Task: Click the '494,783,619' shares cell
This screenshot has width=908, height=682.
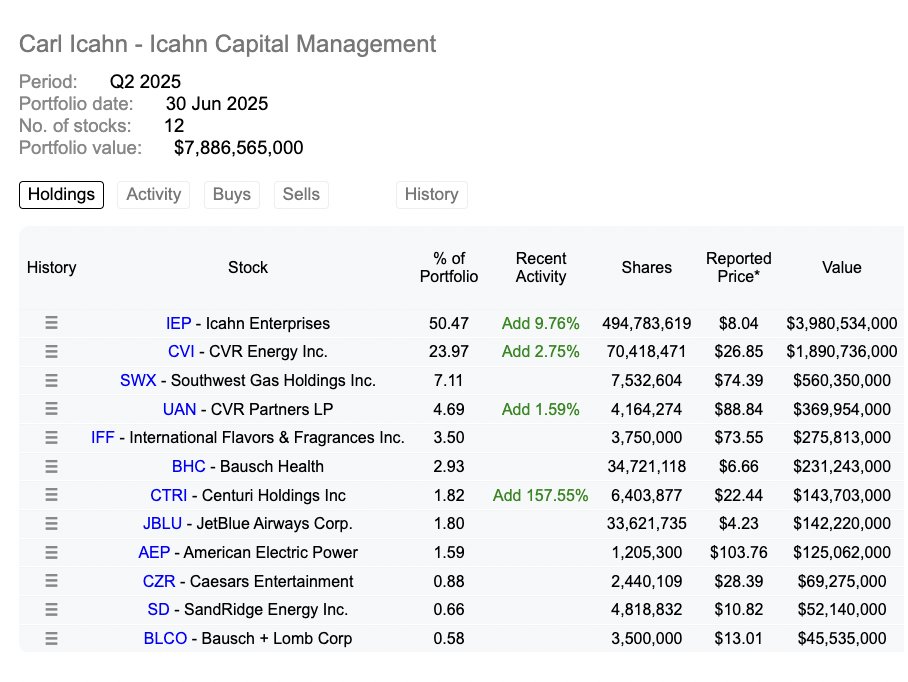Action: pyautogui.click(x=646, y=323)
